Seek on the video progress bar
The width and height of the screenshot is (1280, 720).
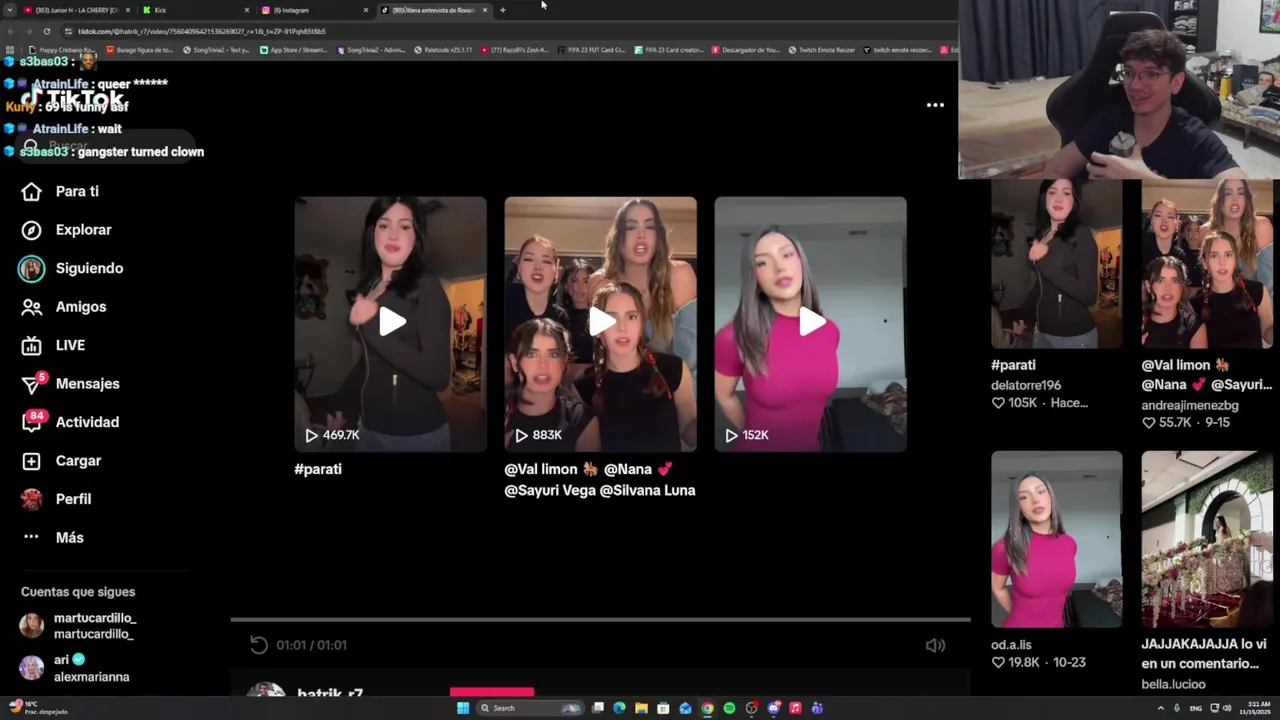coord(600,620)
